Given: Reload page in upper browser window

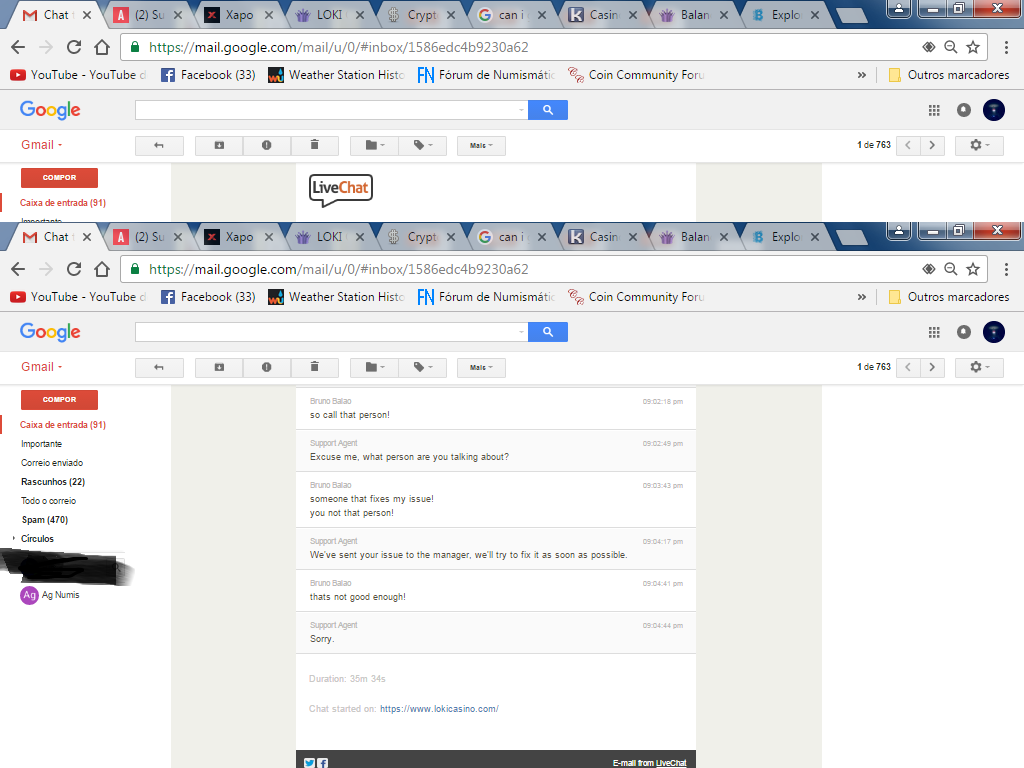Looking at the screenshot, I should click(74, 47).
